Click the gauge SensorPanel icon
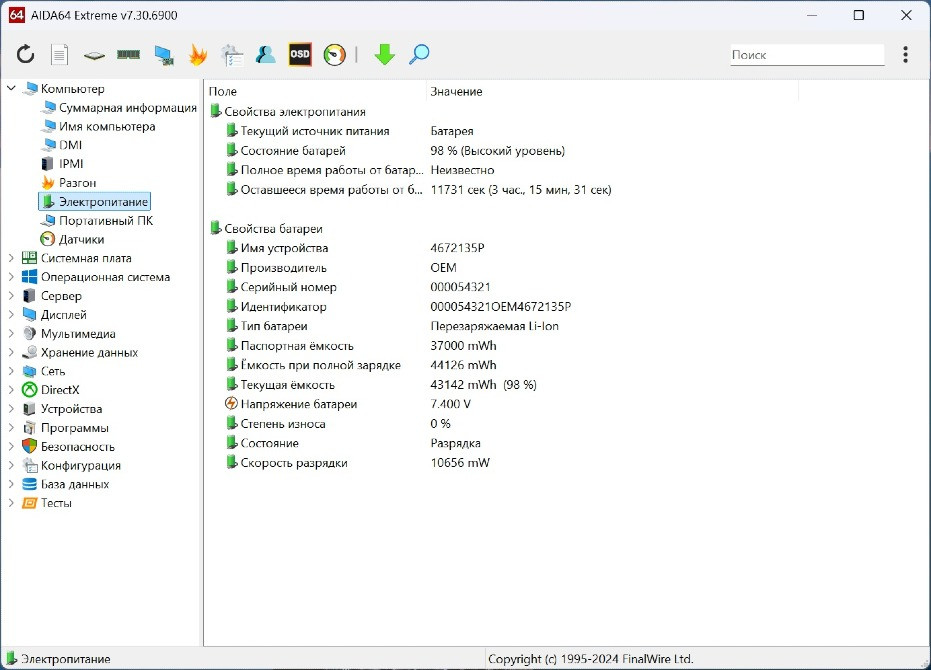Screen dimensions: 931x670 [335, 55]
